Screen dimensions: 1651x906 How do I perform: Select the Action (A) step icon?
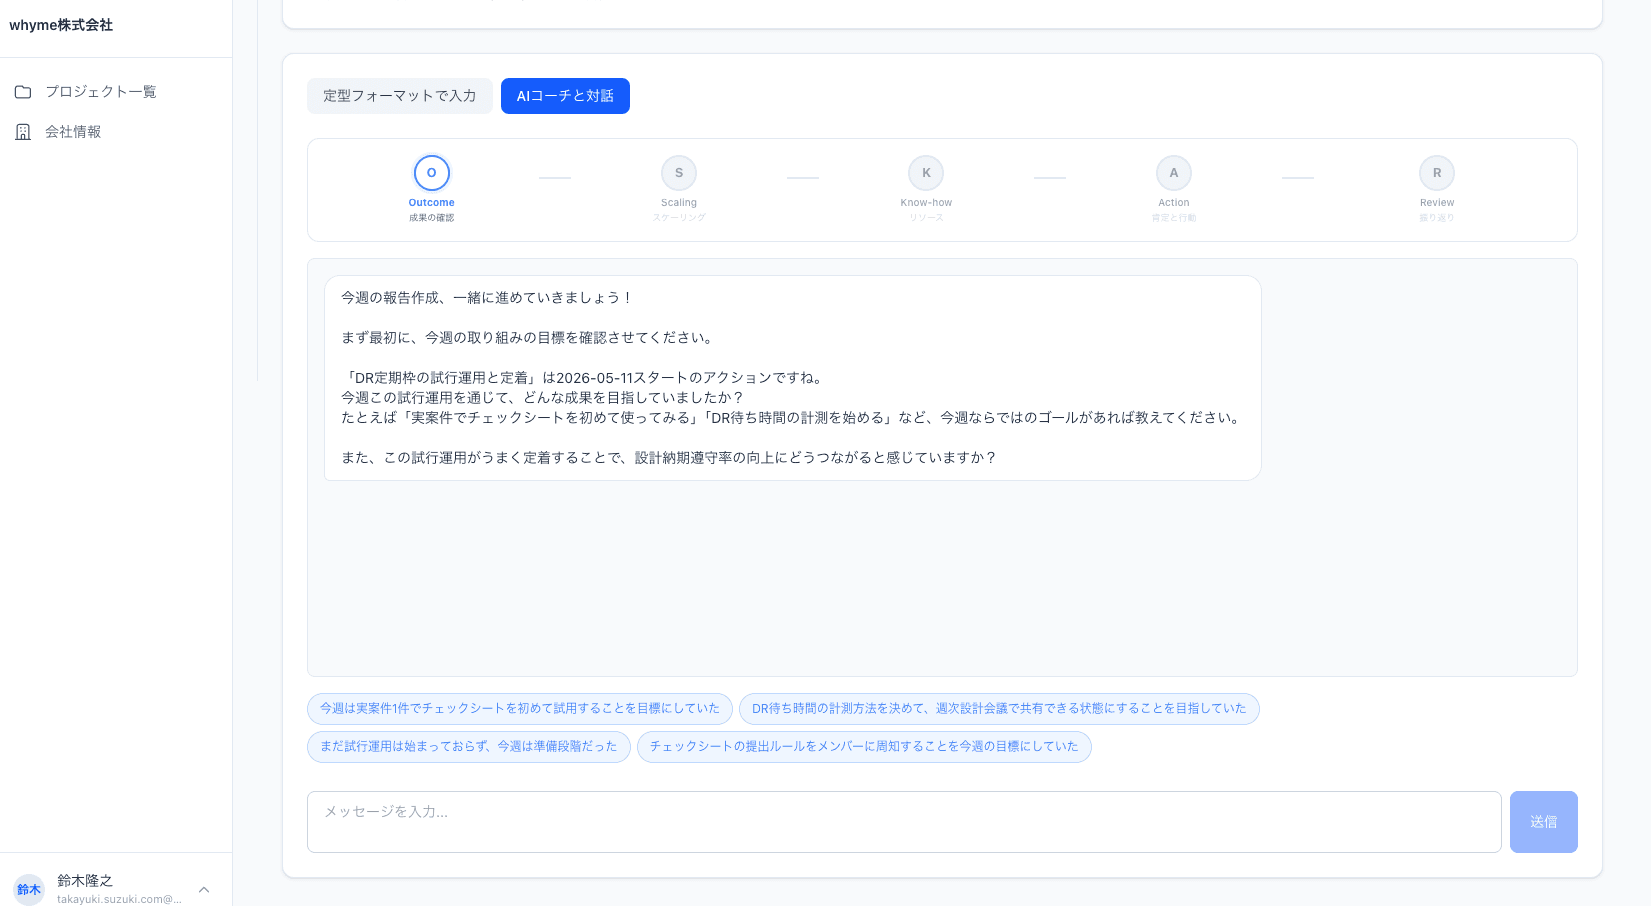pyautogui.click(x=1173, y=172)
